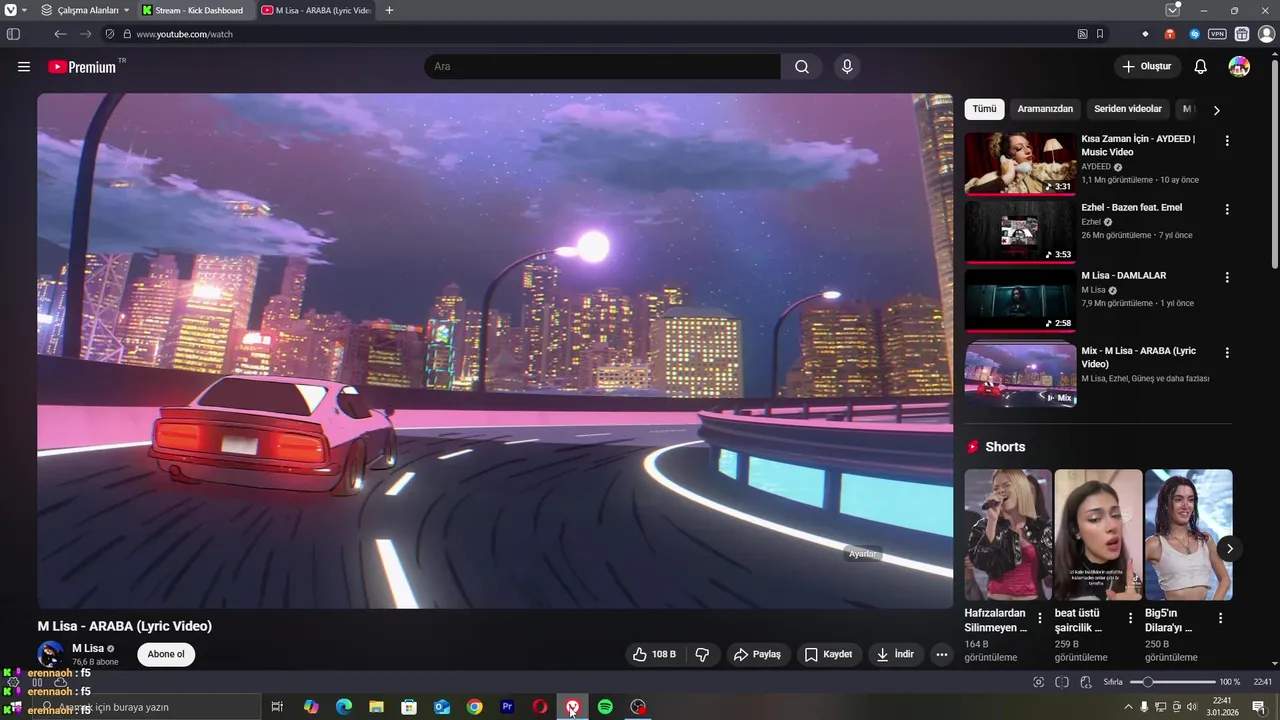Click the address bar URL

click(184, 34)
